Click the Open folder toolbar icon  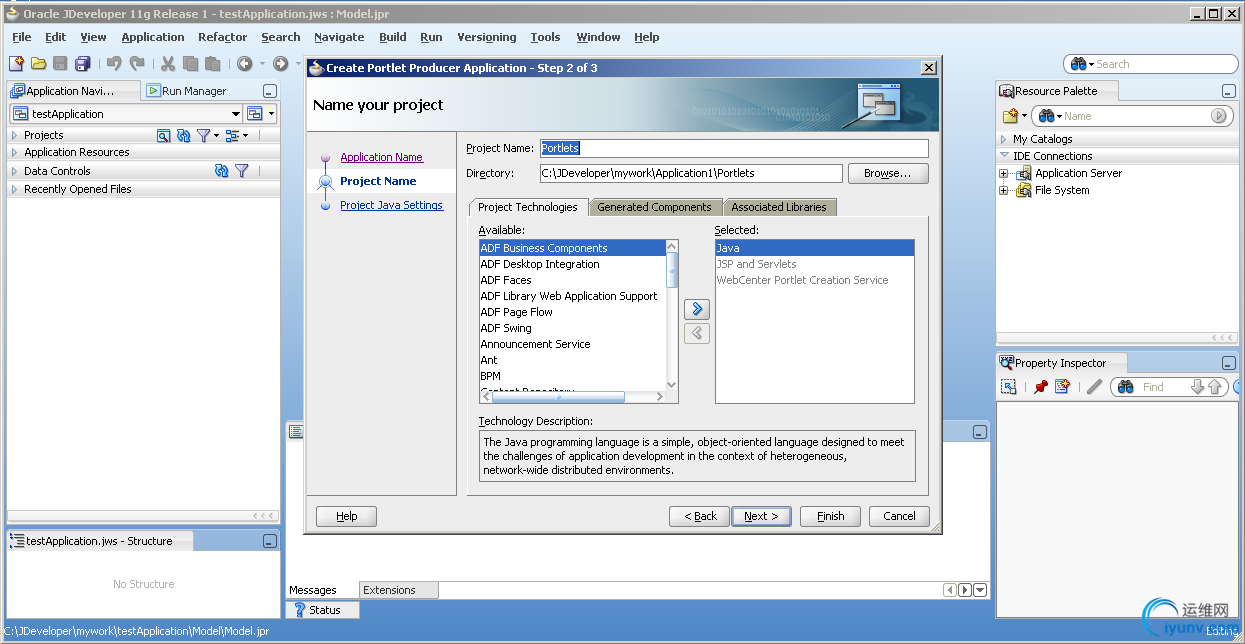38,64
